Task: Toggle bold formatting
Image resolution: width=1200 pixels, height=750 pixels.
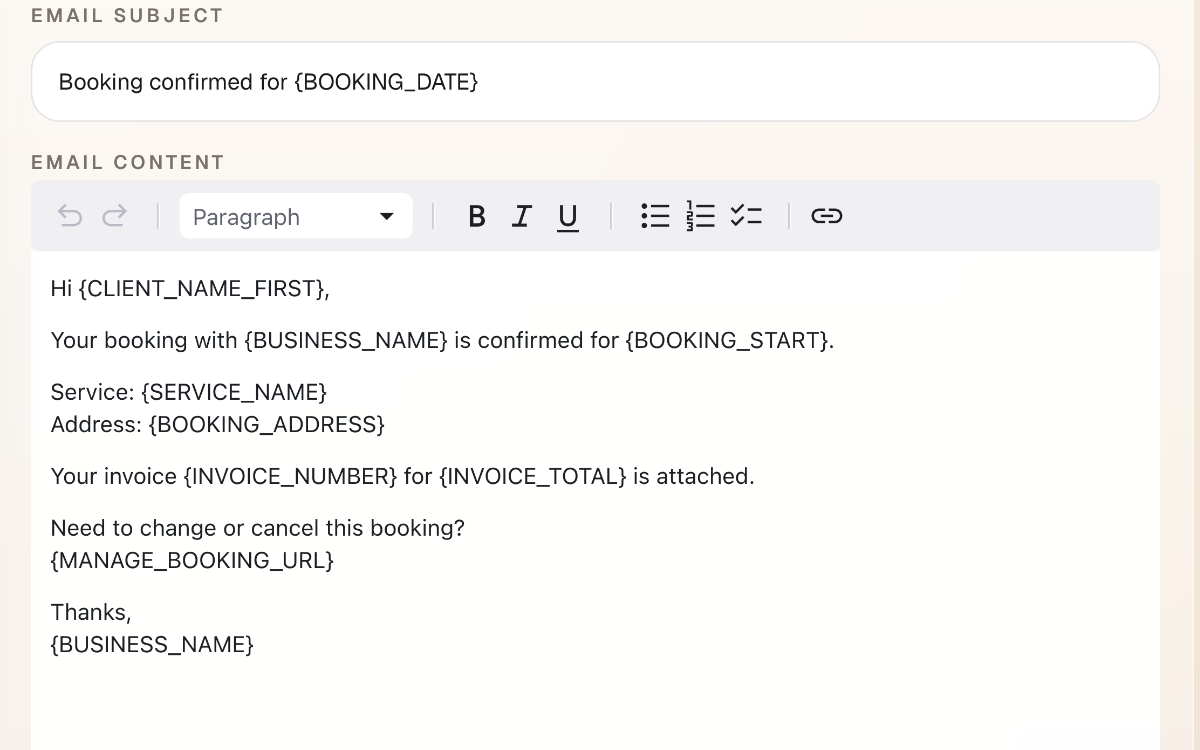Action: coord(477,216)
